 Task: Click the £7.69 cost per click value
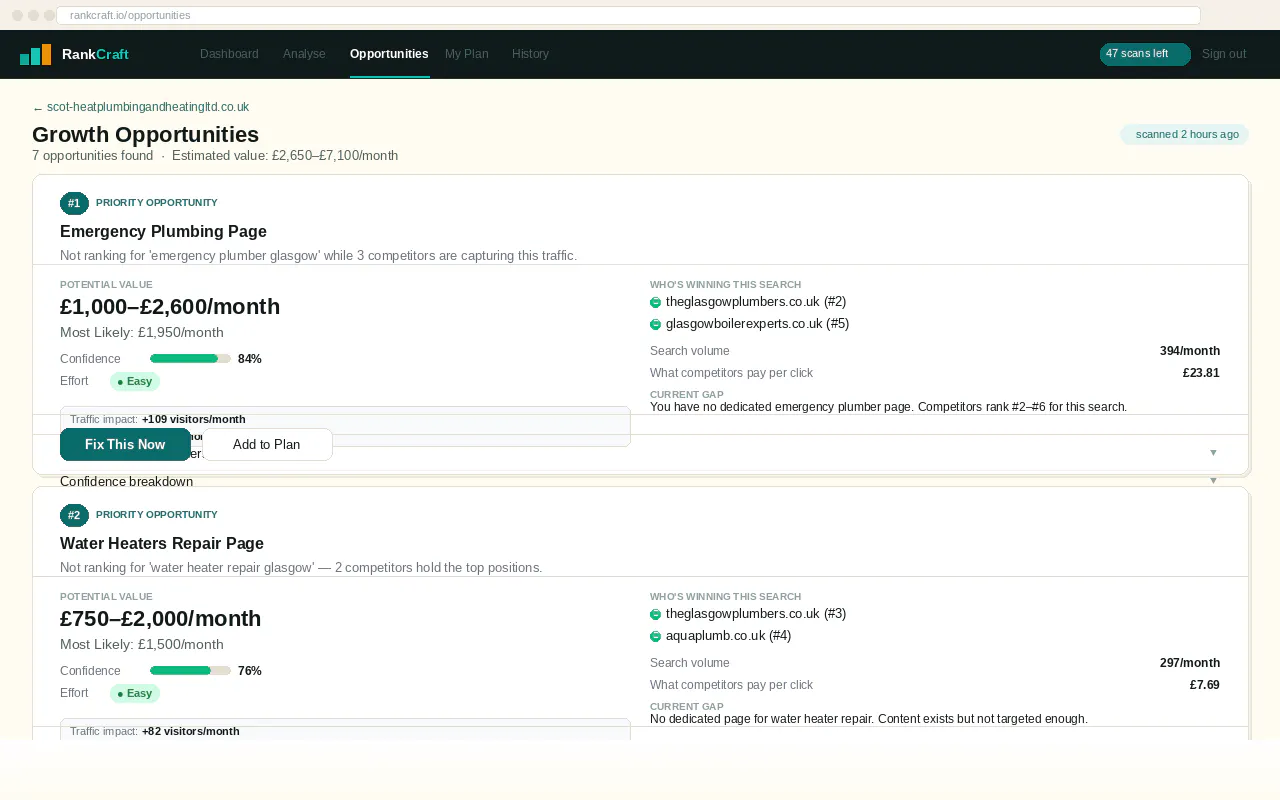tap(1205, 685)
